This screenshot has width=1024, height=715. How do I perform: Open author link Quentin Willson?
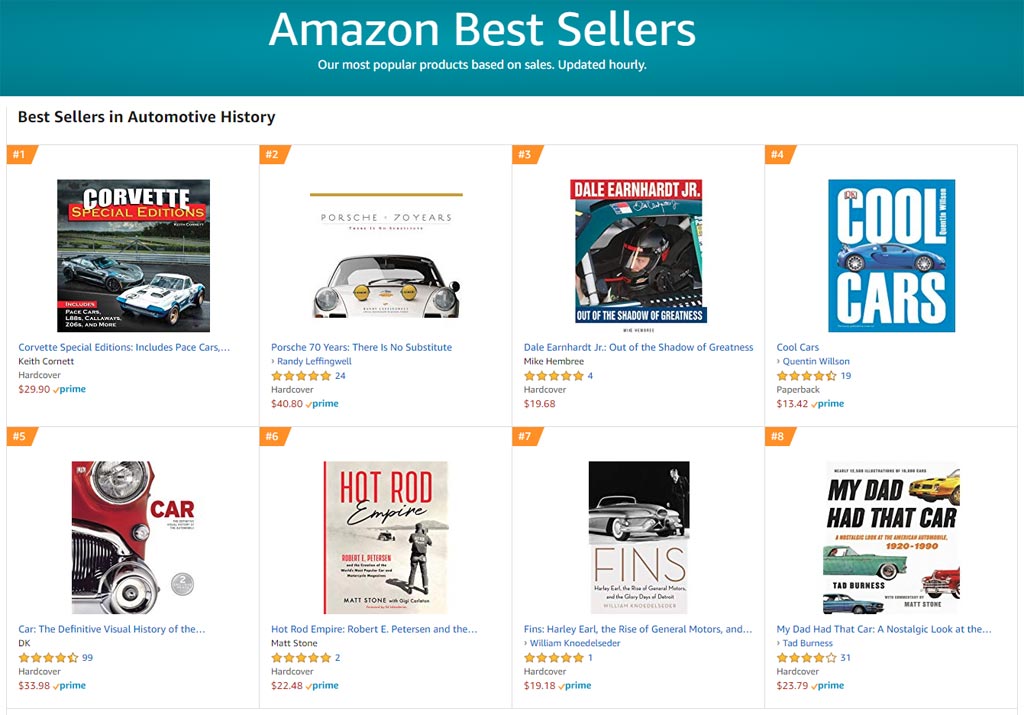pyautogui.click(x=817, y=361)
